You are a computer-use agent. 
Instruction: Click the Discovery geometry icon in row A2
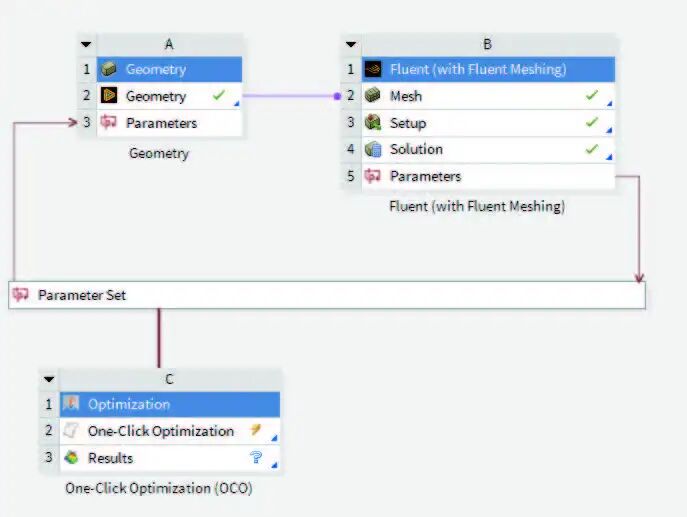click(x=109, y=96)
